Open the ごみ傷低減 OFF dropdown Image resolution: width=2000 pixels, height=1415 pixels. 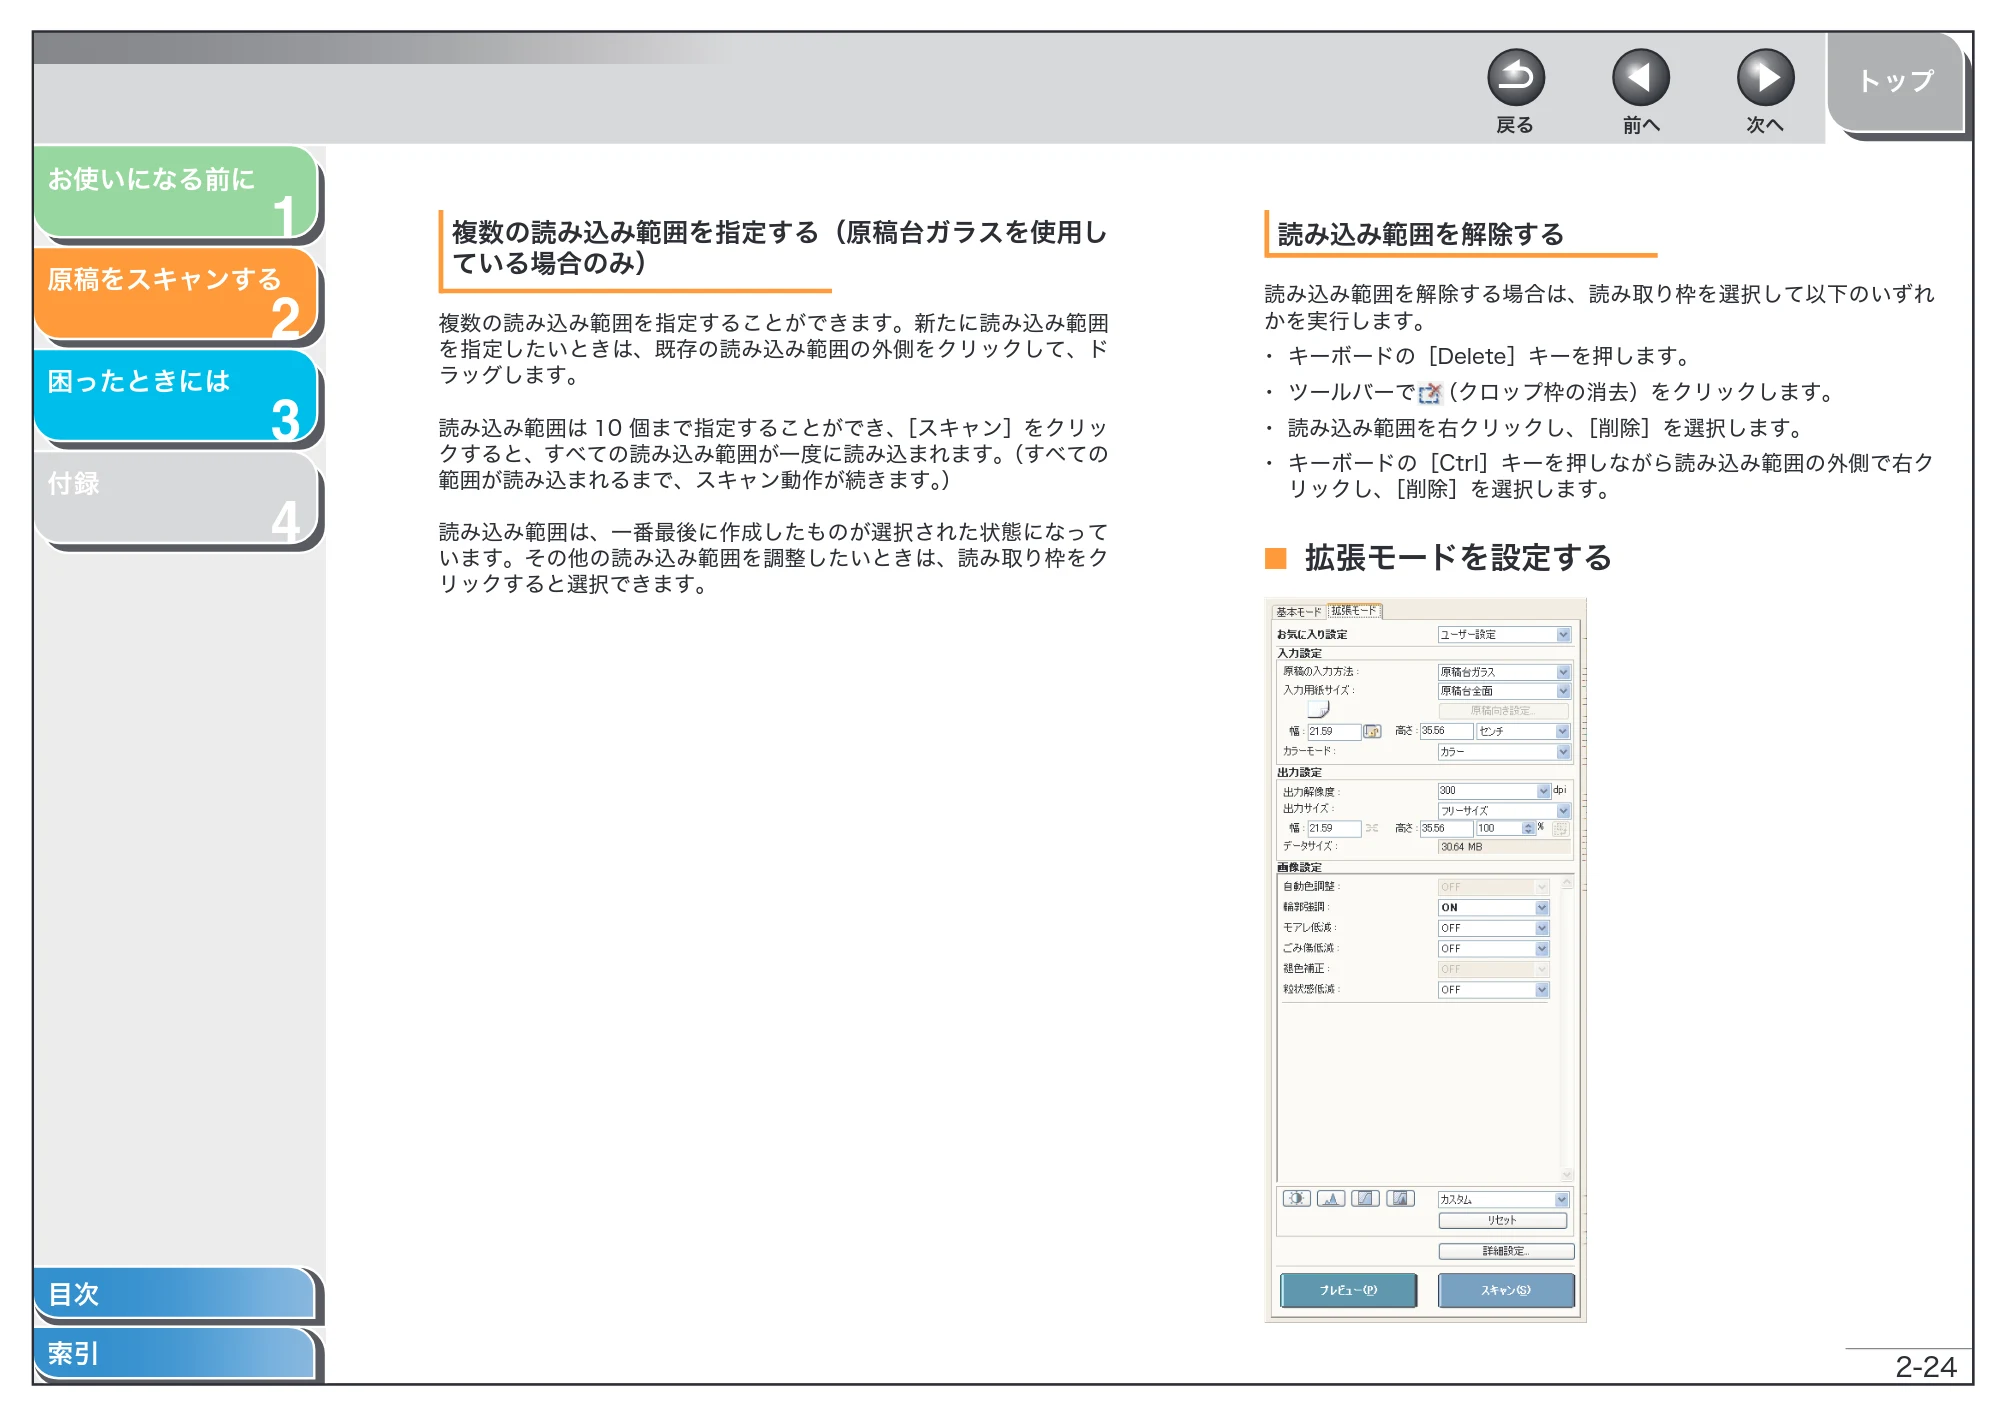[1494, 948]
